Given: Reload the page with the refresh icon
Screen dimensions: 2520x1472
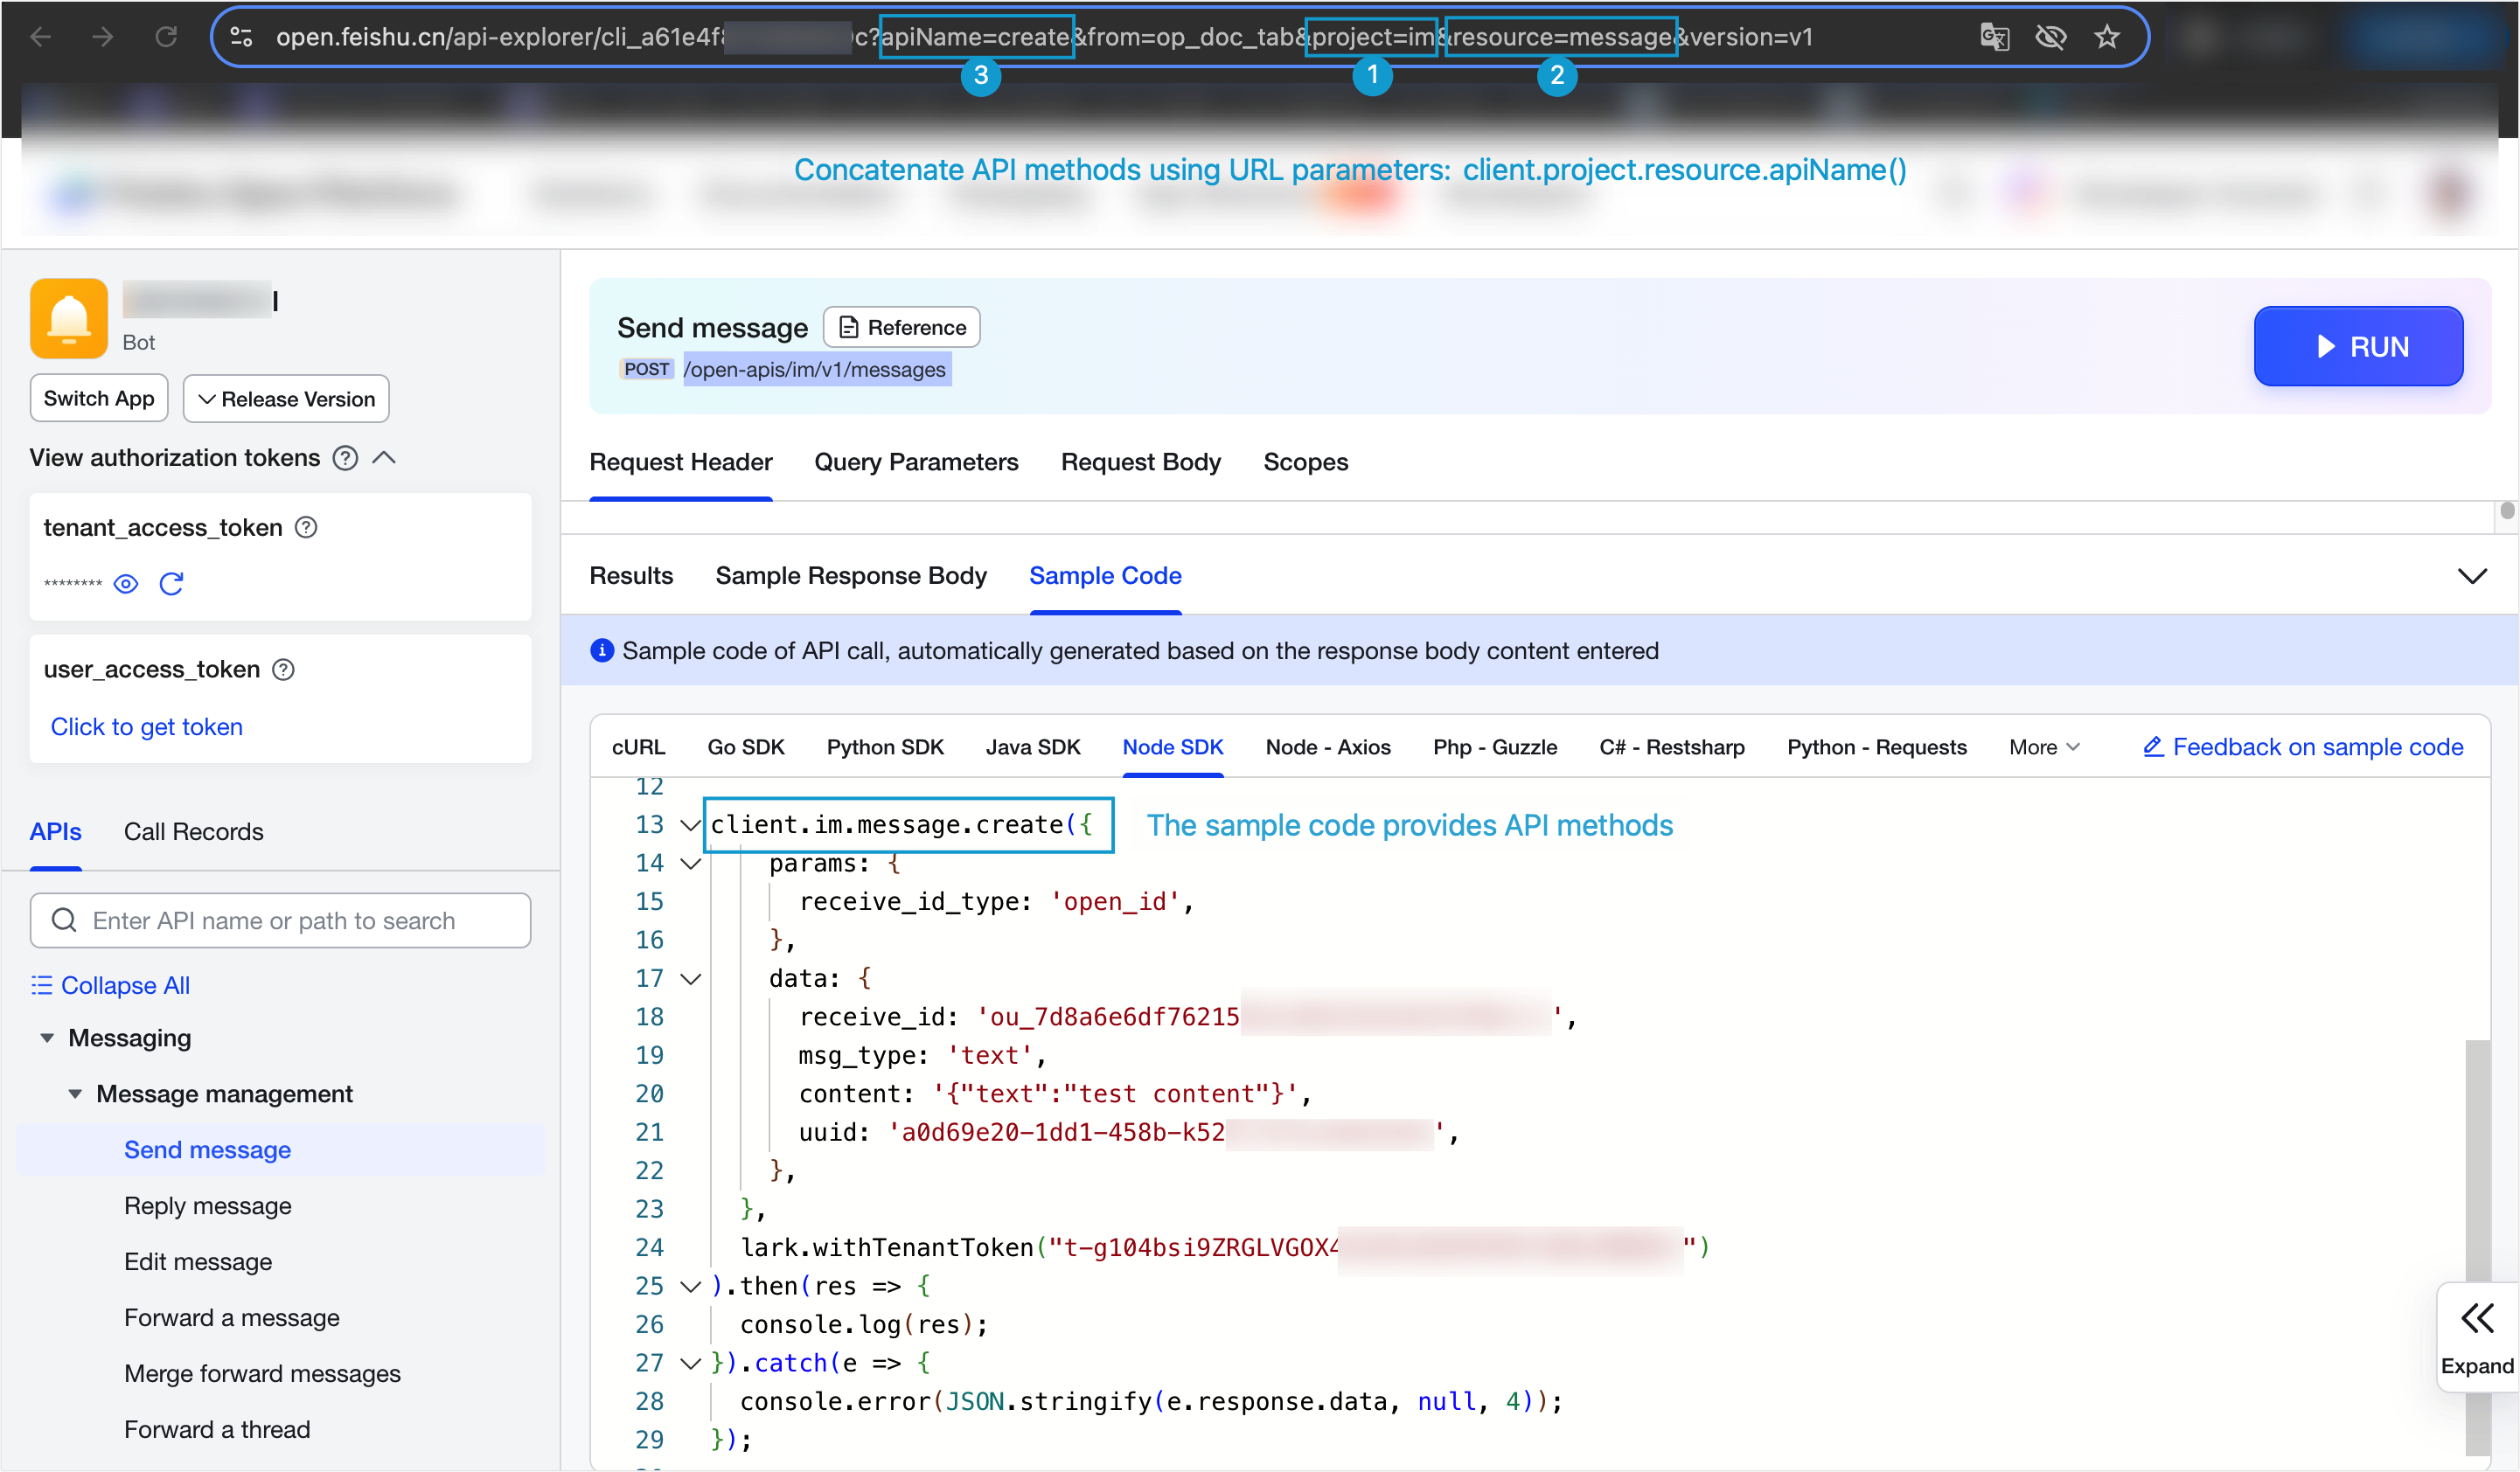Looking at the screenshot, I should point(166,37).
